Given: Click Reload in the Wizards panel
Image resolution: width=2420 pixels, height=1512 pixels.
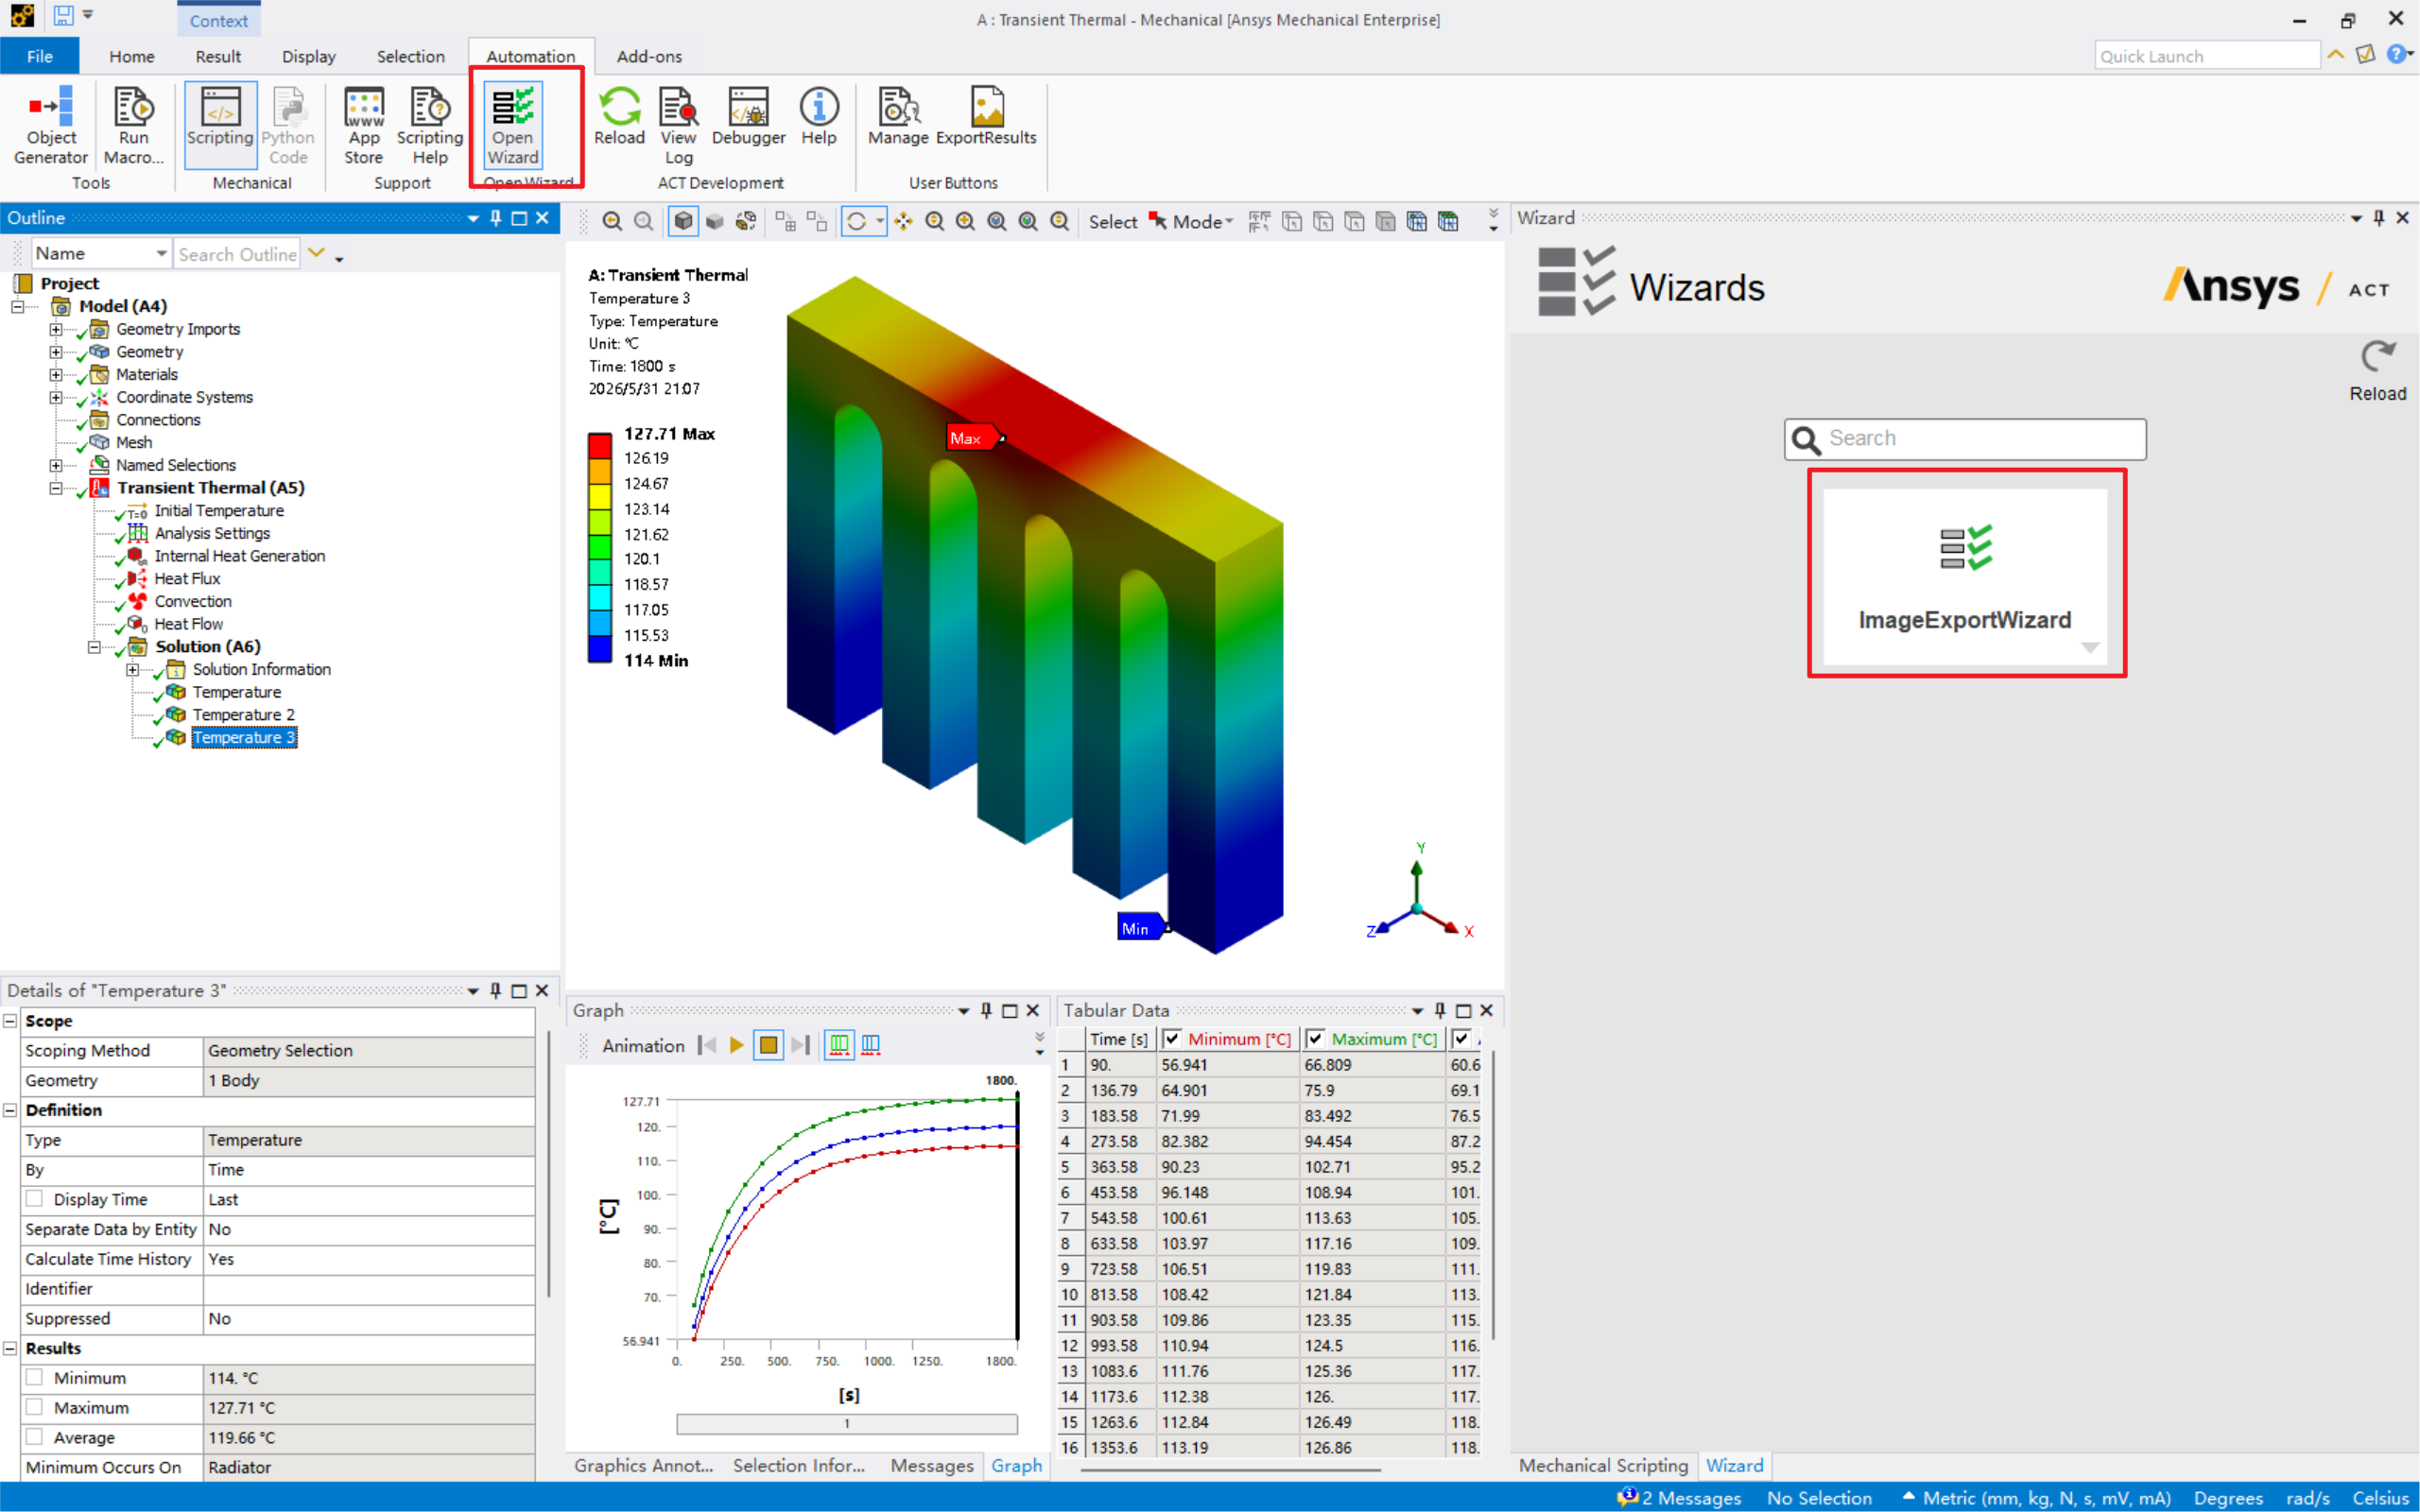Looking at the screenshot, I should point(2377,371).
